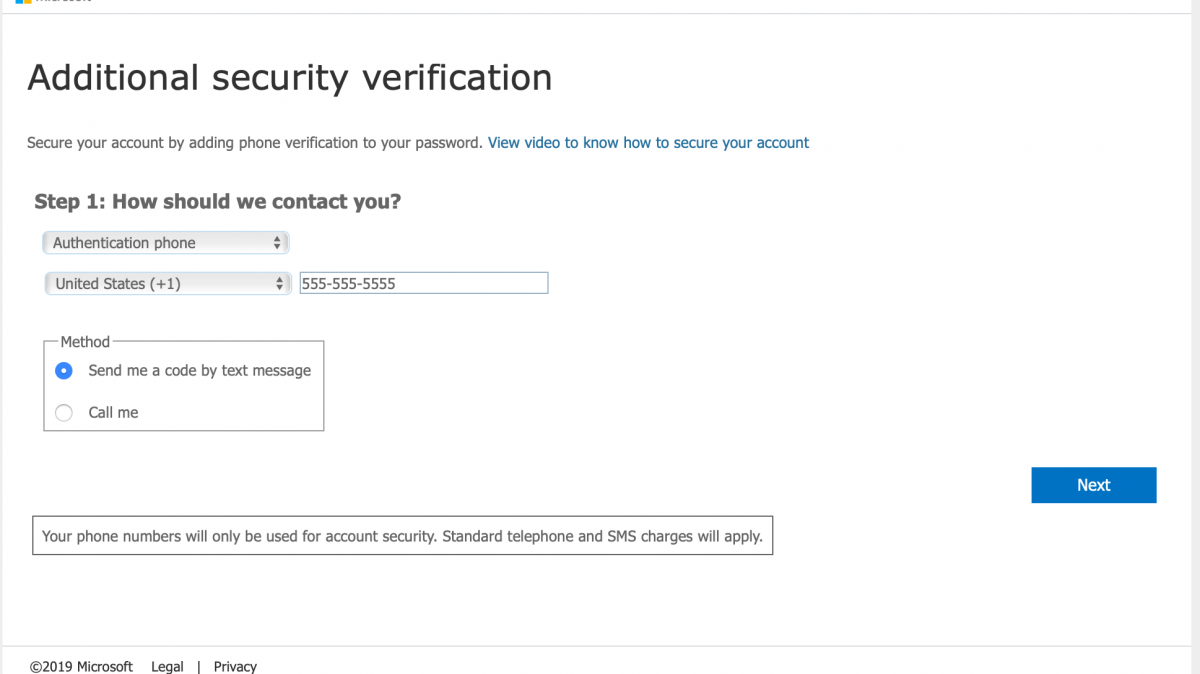Click the phone number field showing 555-555-5555
Image resolution: width=1200 pixels, height=674 pixels.
click(423, 284)
